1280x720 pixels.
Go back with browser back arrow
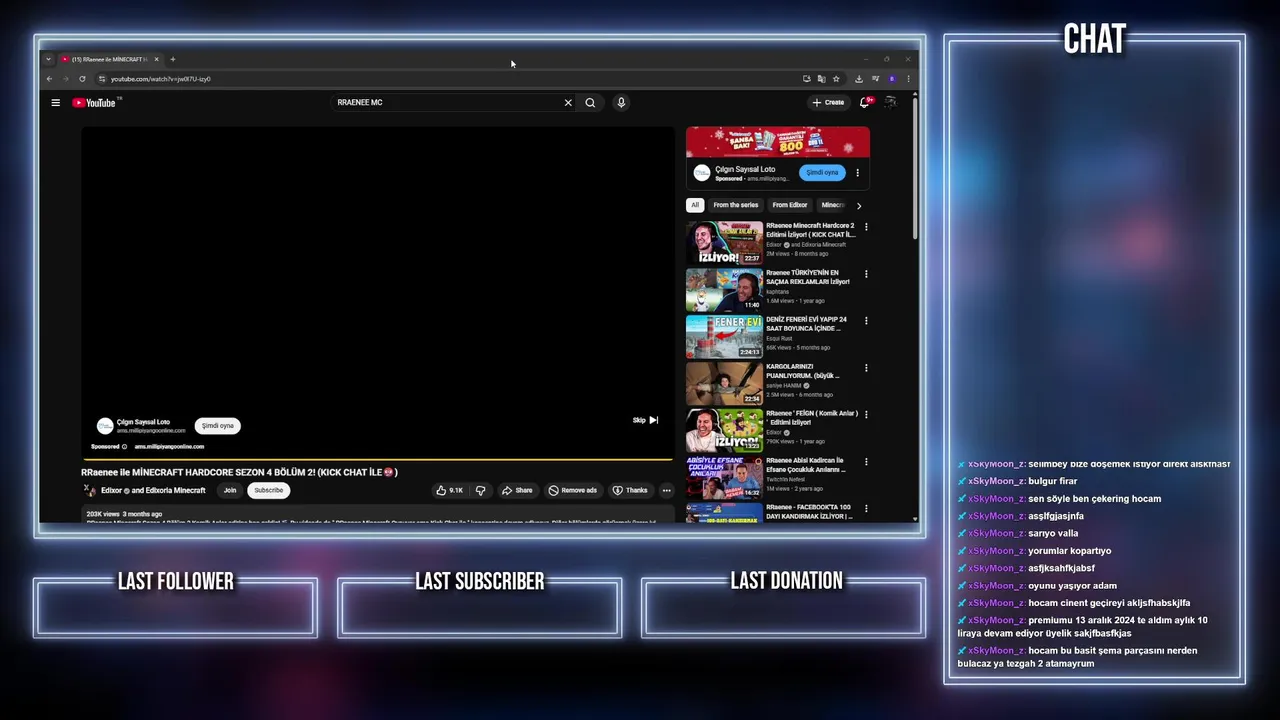[49, 79]
